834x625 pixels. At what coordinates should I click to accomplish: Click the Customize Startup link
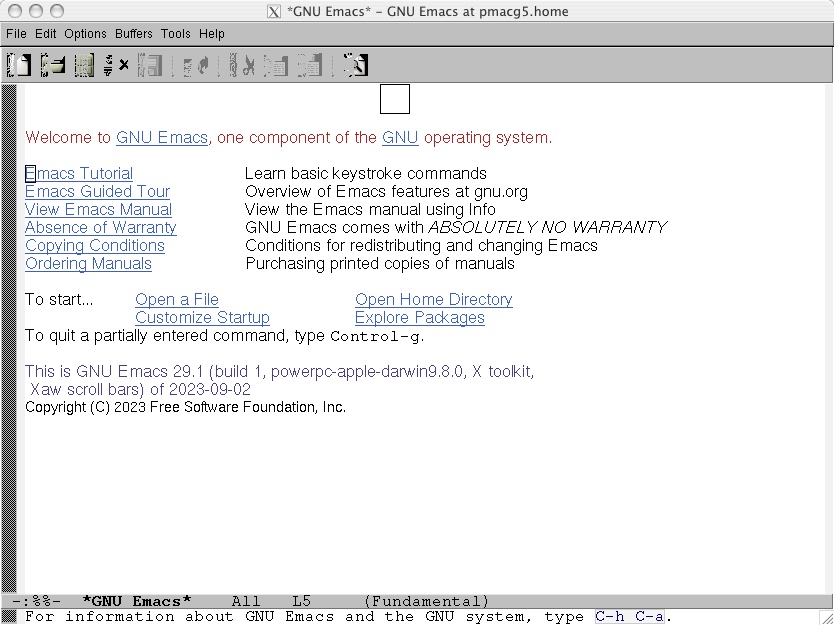tap(202, 318)
